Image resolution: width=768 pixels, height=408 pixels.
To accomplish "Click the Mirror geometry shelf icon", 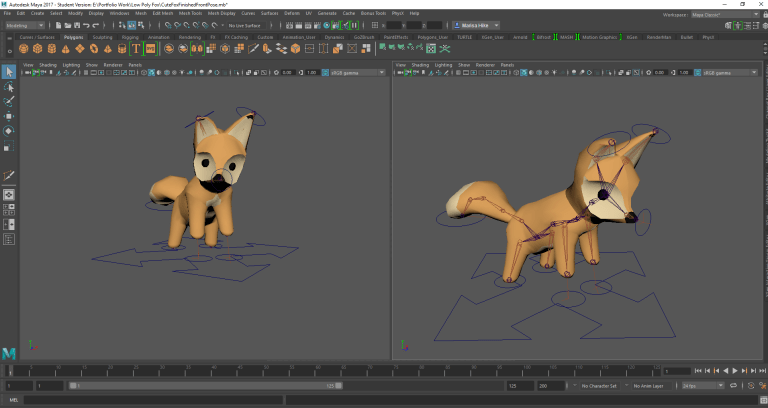I will coord(197,48).
